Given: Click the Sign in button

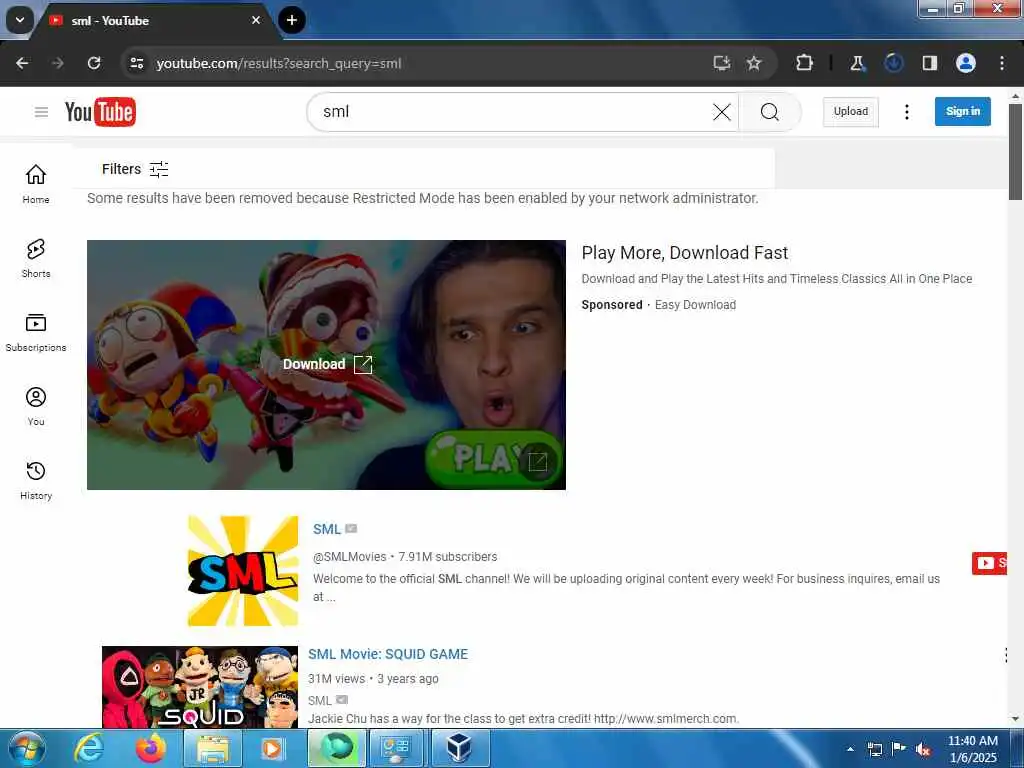Looking at the screenshot, I should (963, 112).
